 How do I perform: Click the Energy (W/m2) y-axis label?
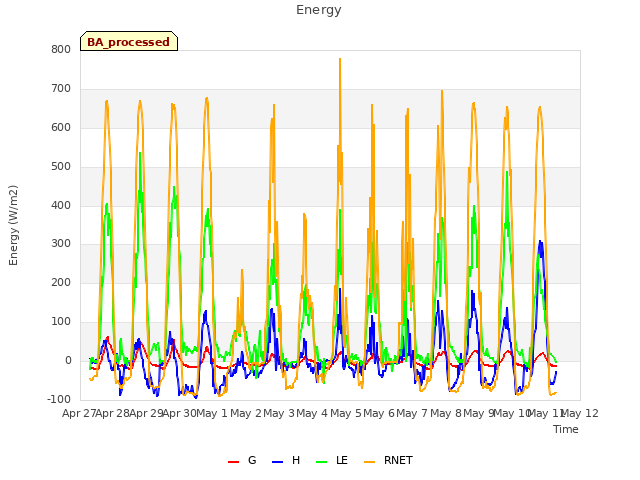pyautogui.click(x=13, y=225)
